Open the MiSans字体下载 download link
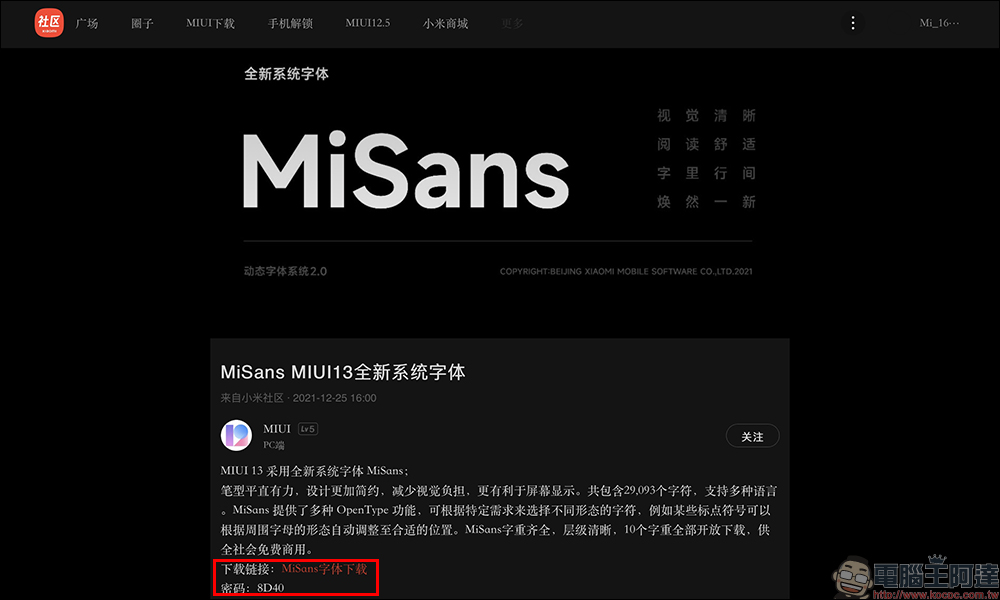 [324, 568]
